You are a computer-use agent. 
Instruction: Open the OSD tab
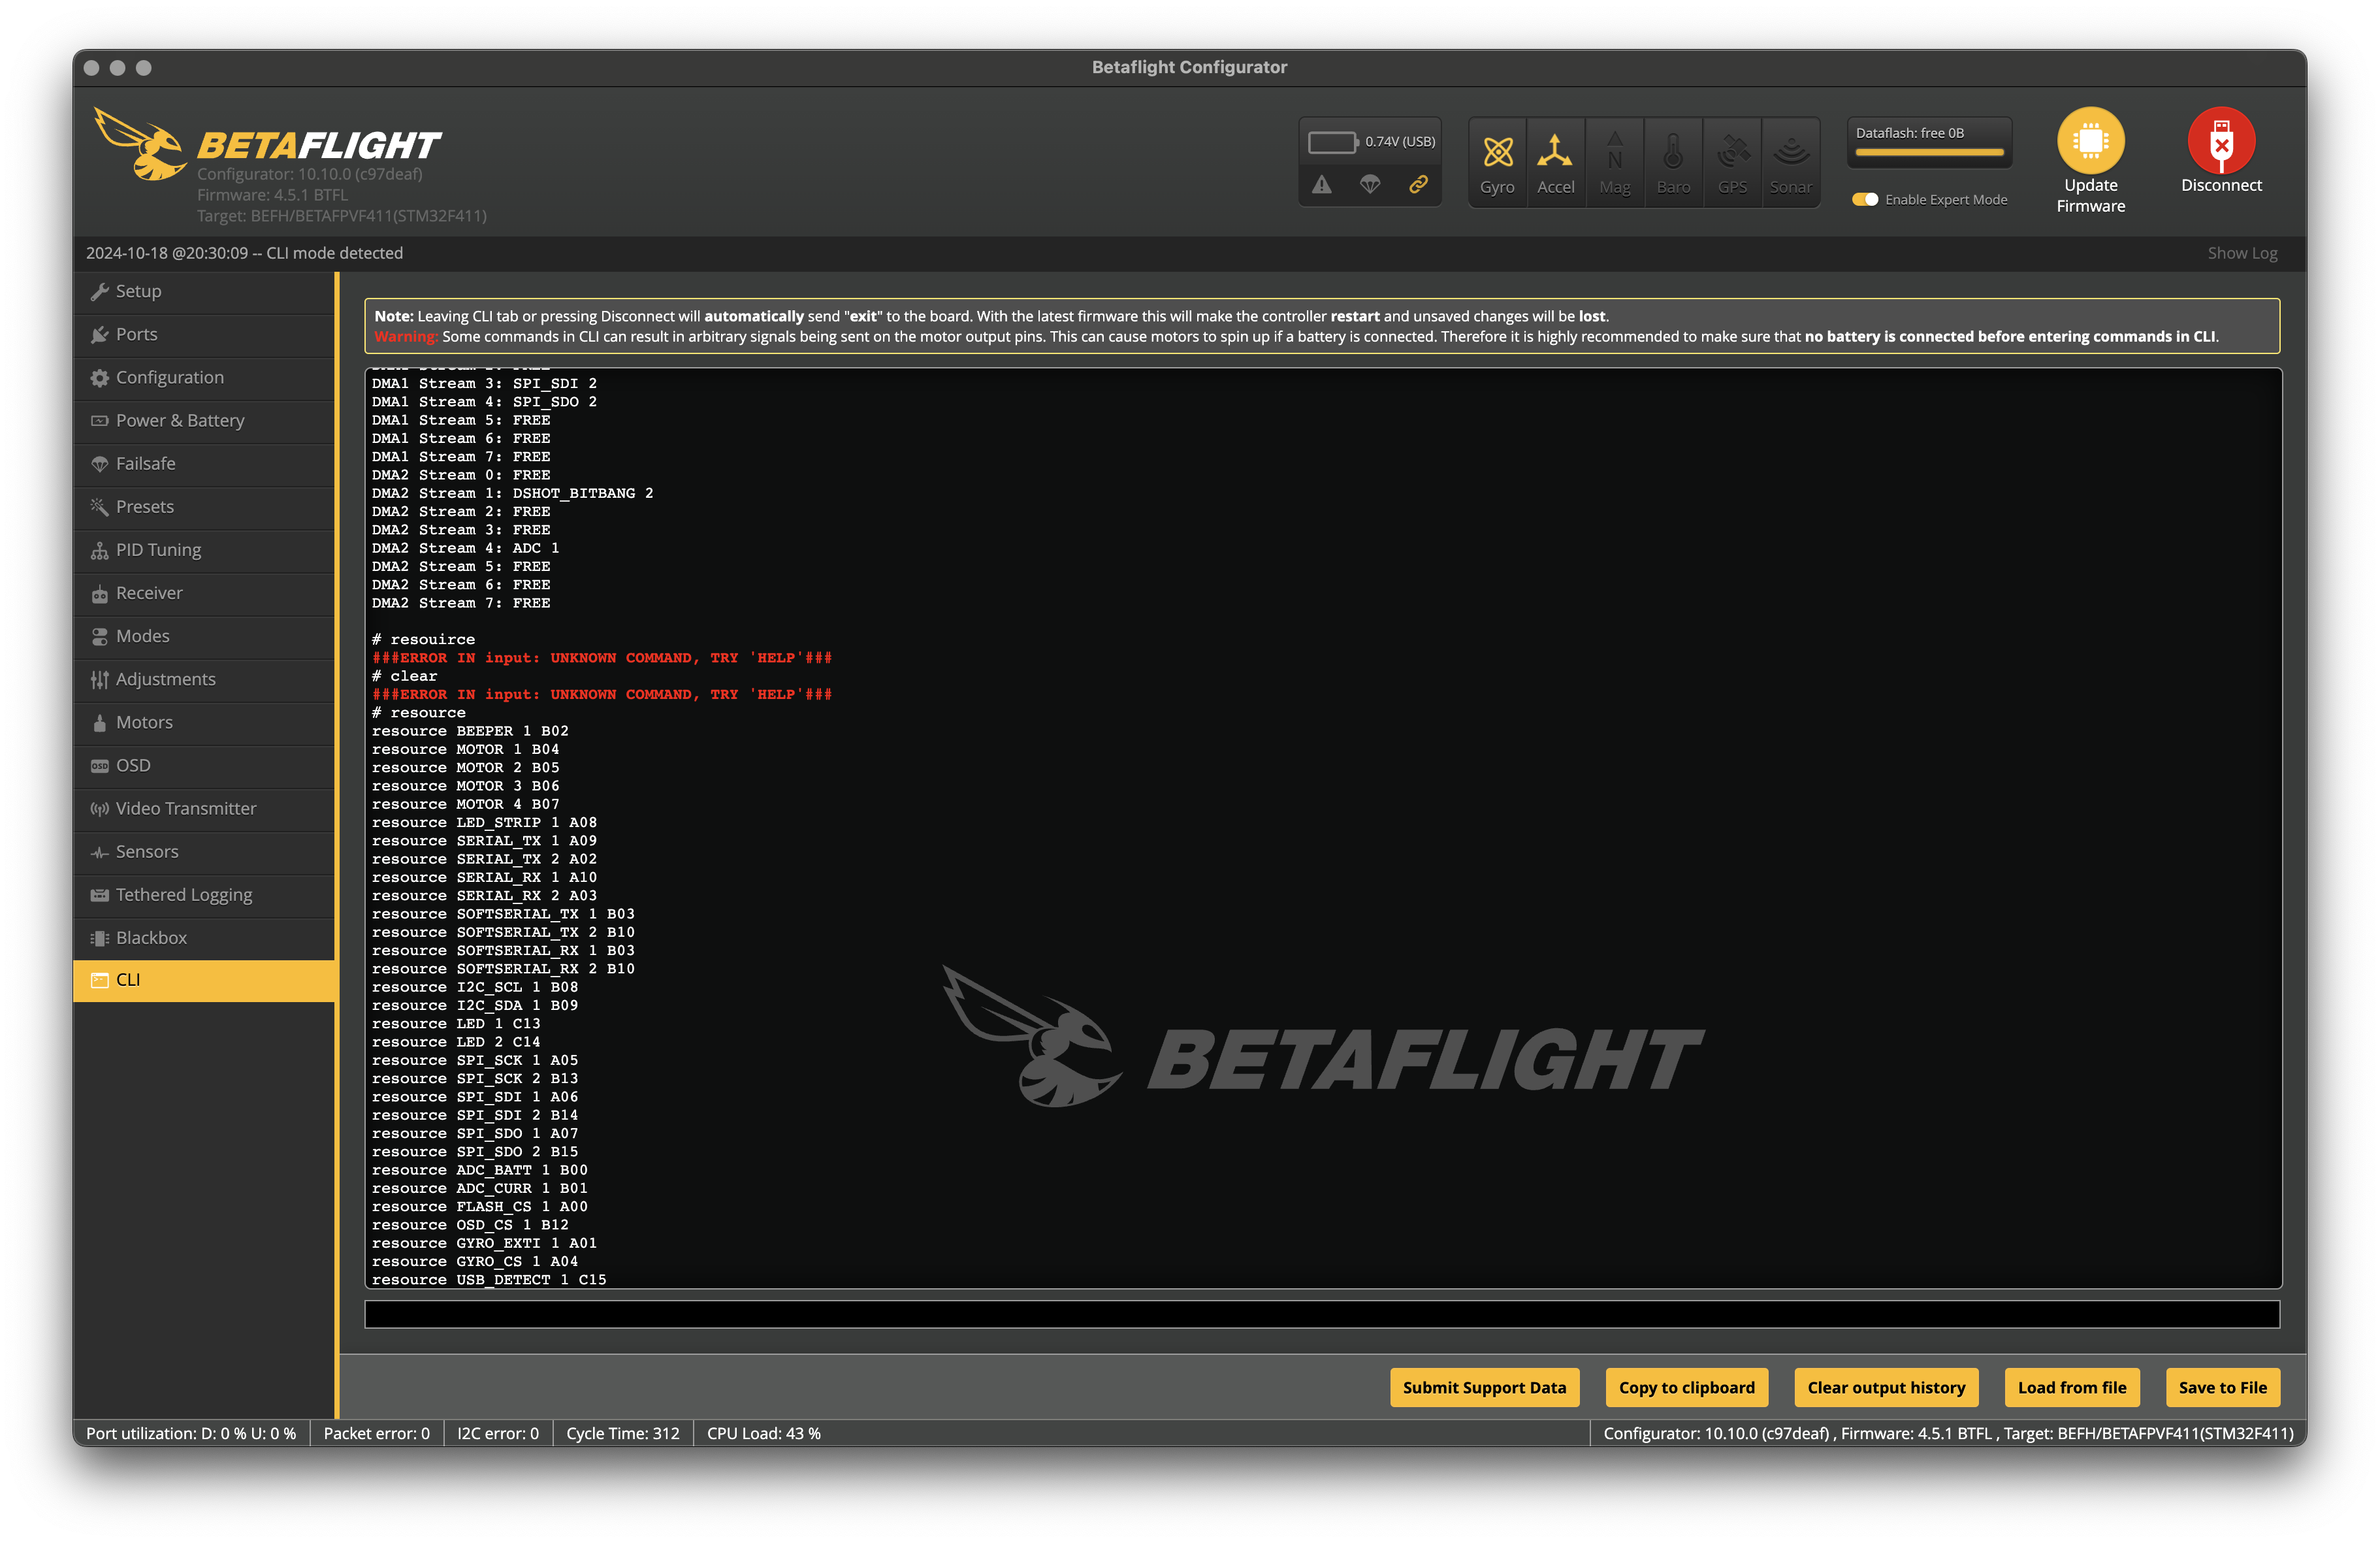point(204,765)
